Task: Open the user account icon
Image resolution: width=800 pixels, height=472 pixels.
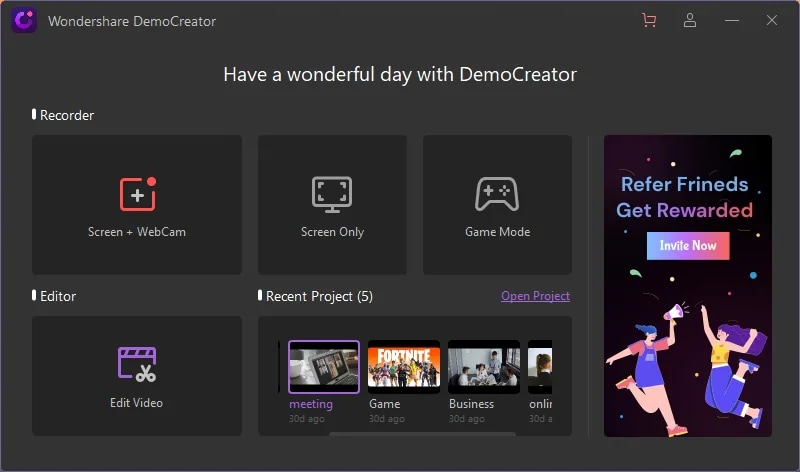Action: pos(690,20)
